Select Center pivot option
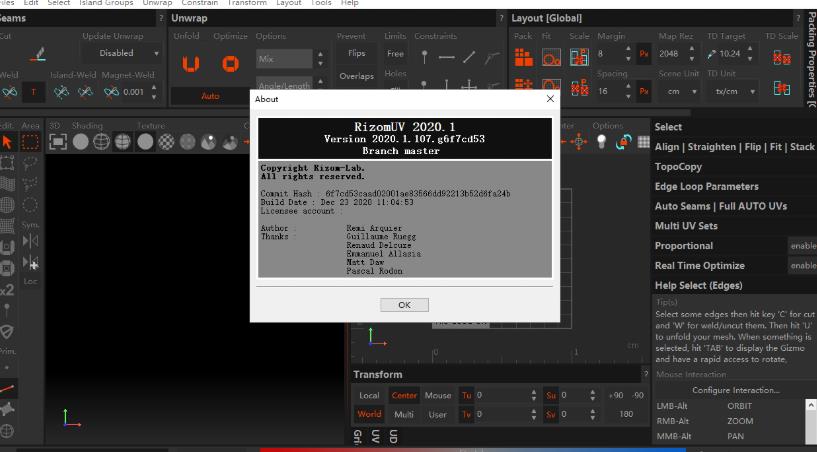The image size is (817, 452). point(404,396)
